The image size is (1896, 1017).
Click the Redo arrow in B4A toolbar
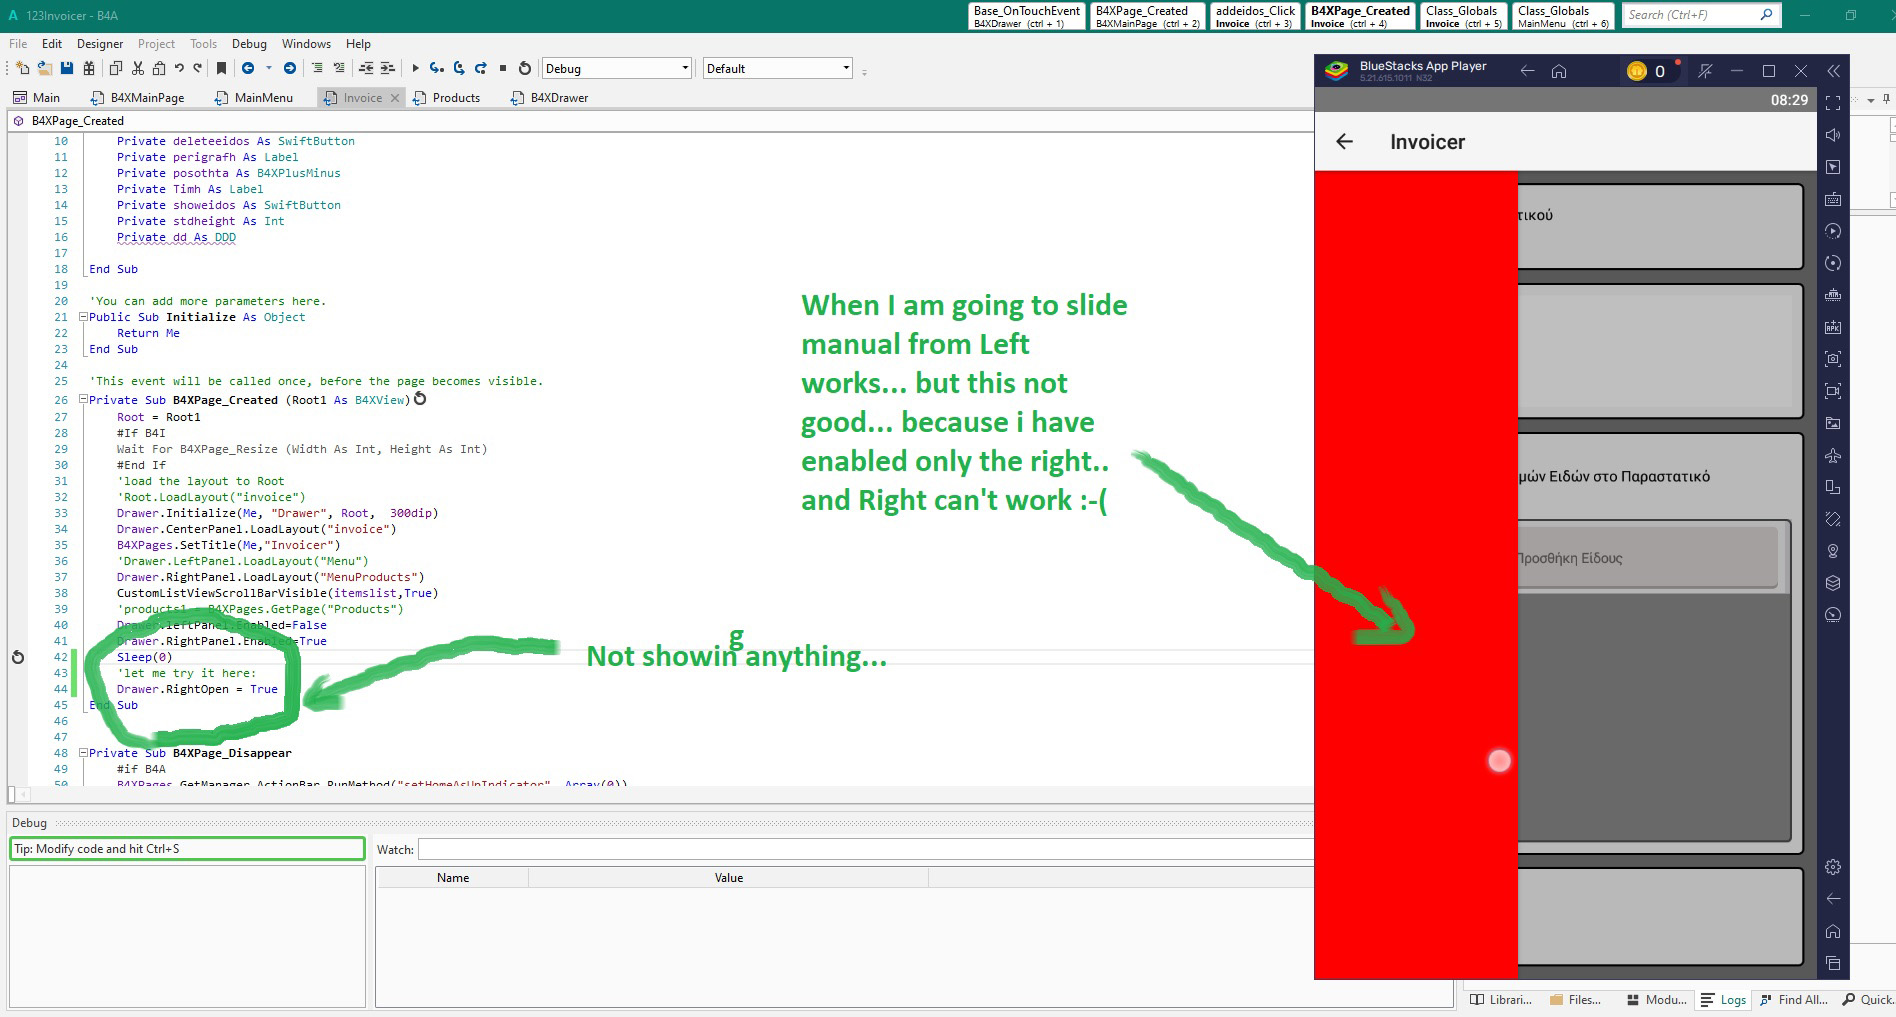198,68
